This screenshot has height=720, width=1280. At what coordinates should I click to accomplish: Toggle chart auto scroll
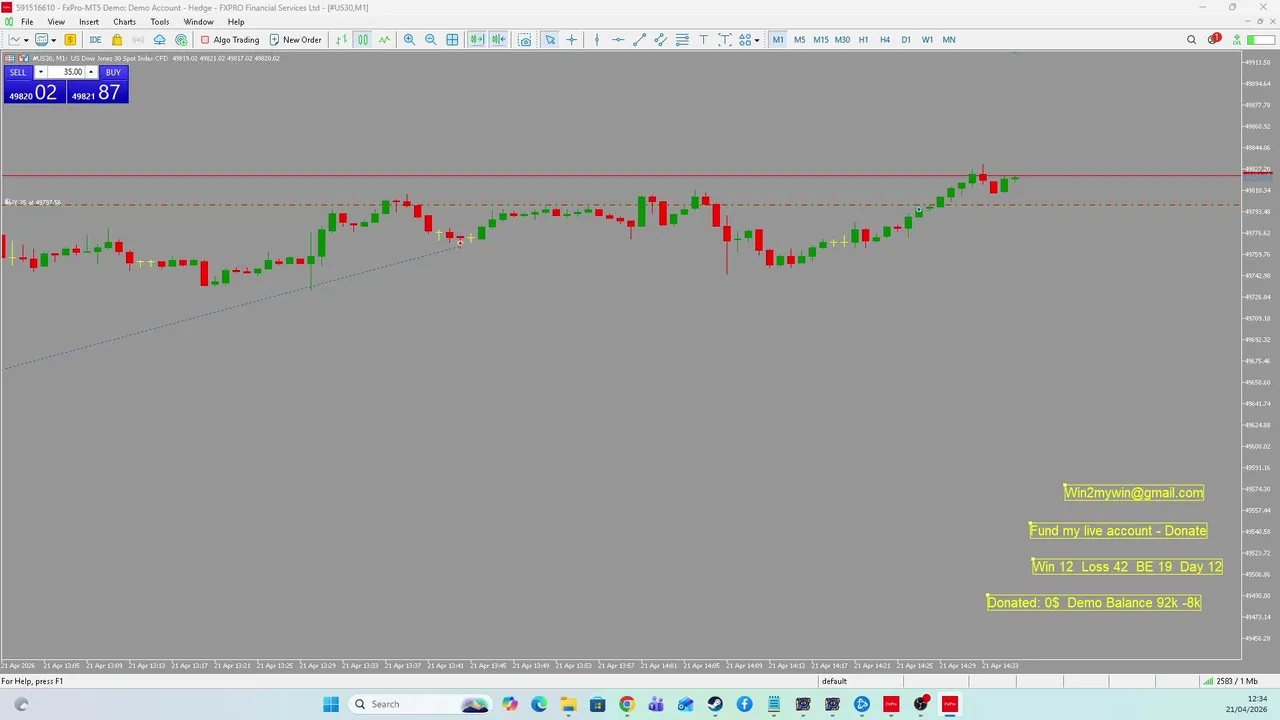point(477,40)
